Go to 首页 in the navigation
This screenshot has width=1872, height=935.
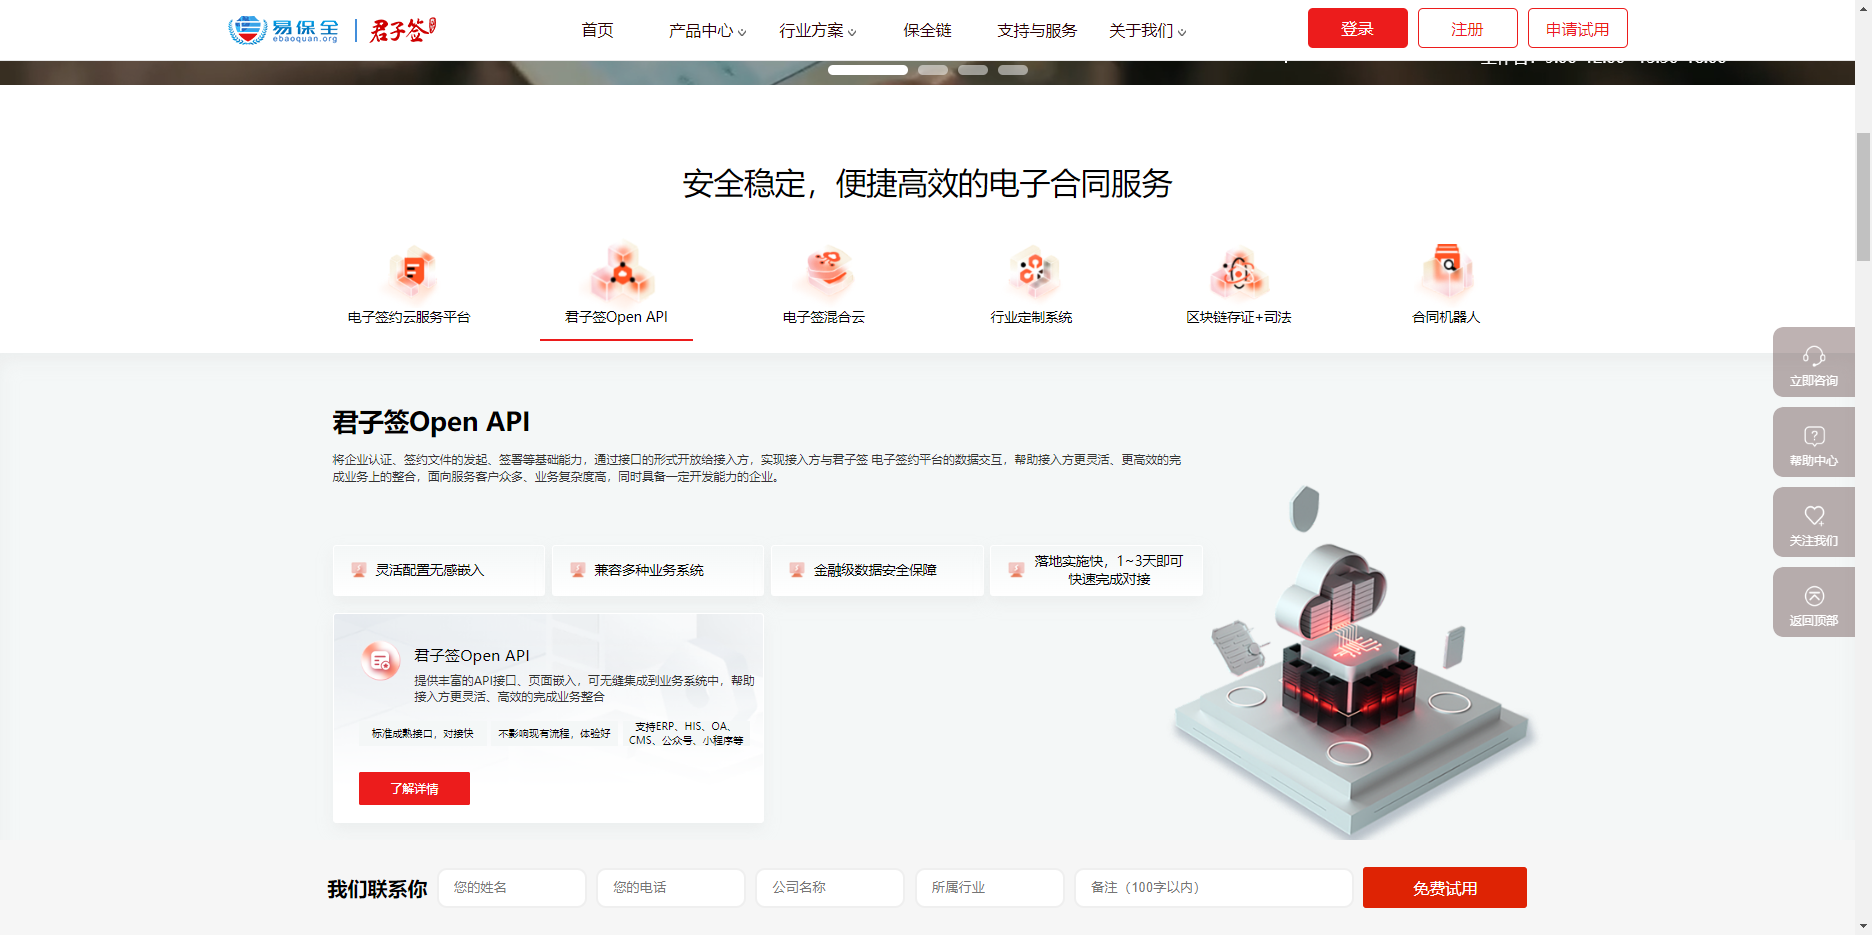(x=597, y=31)
